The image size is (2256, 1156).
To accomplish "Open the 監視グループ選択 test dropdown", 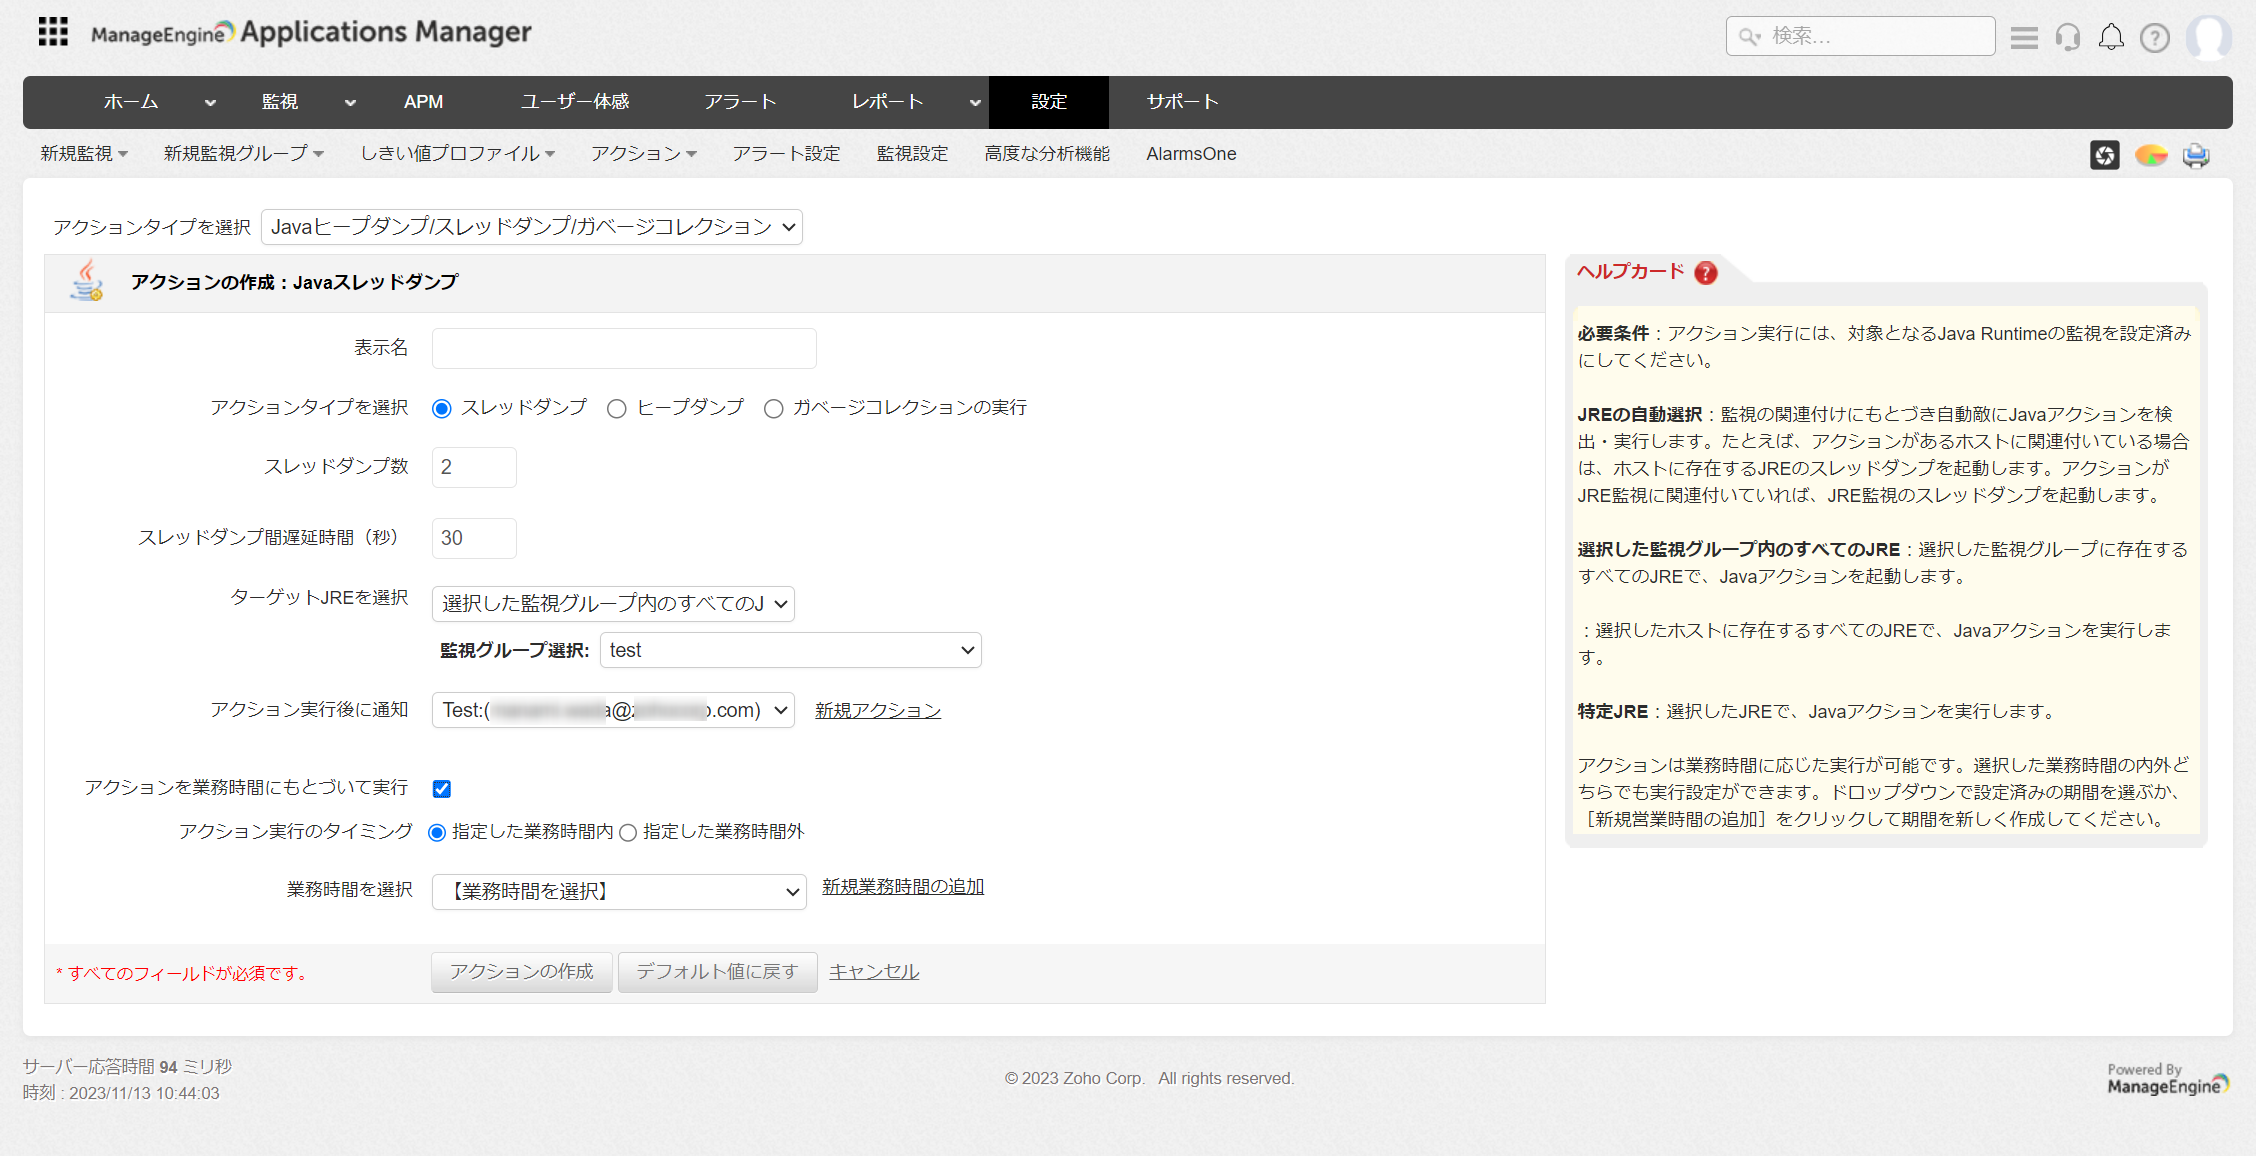I will point(790,650).
